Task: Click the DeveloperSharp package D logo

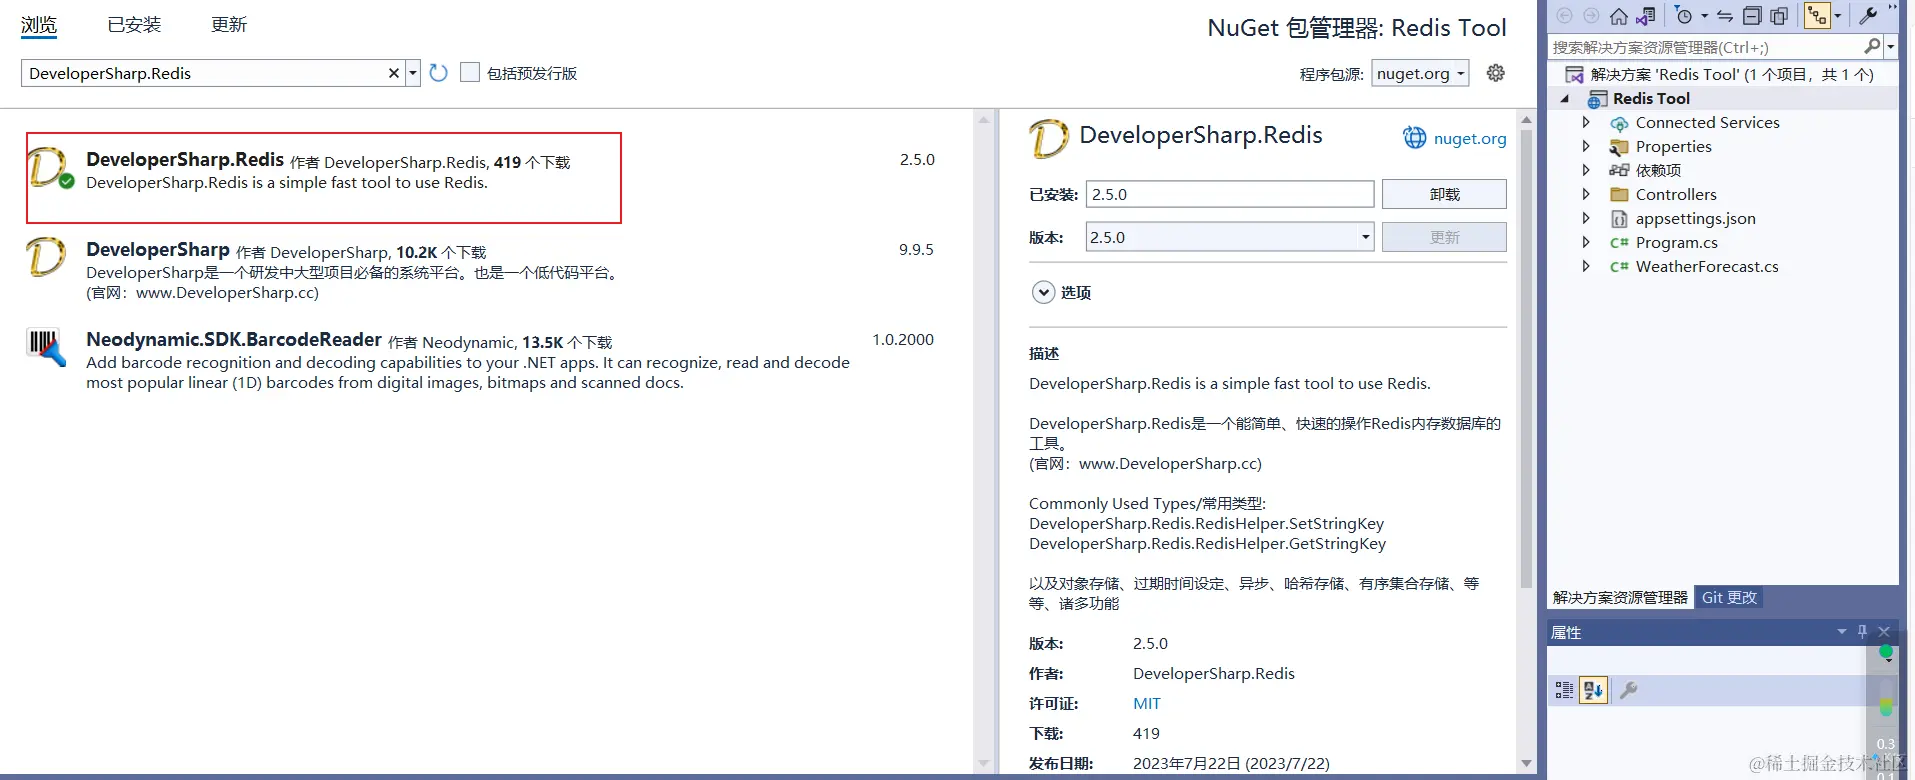Action: tap(46, 257)
